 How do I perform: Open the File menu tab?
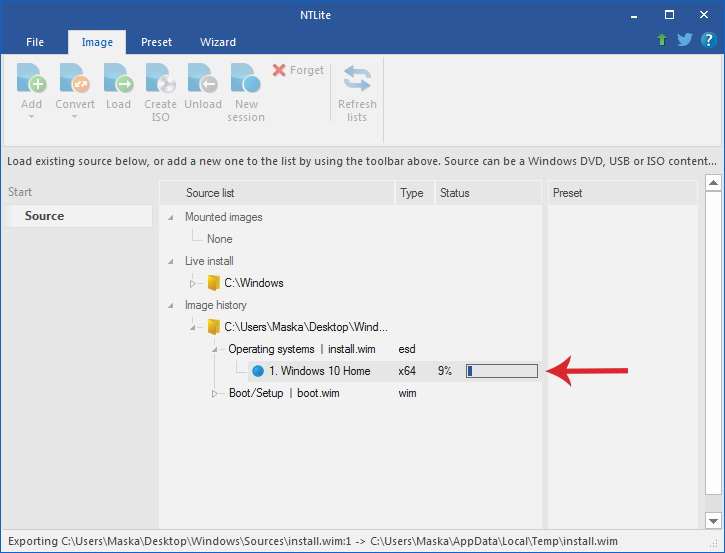tap(35, 42)
